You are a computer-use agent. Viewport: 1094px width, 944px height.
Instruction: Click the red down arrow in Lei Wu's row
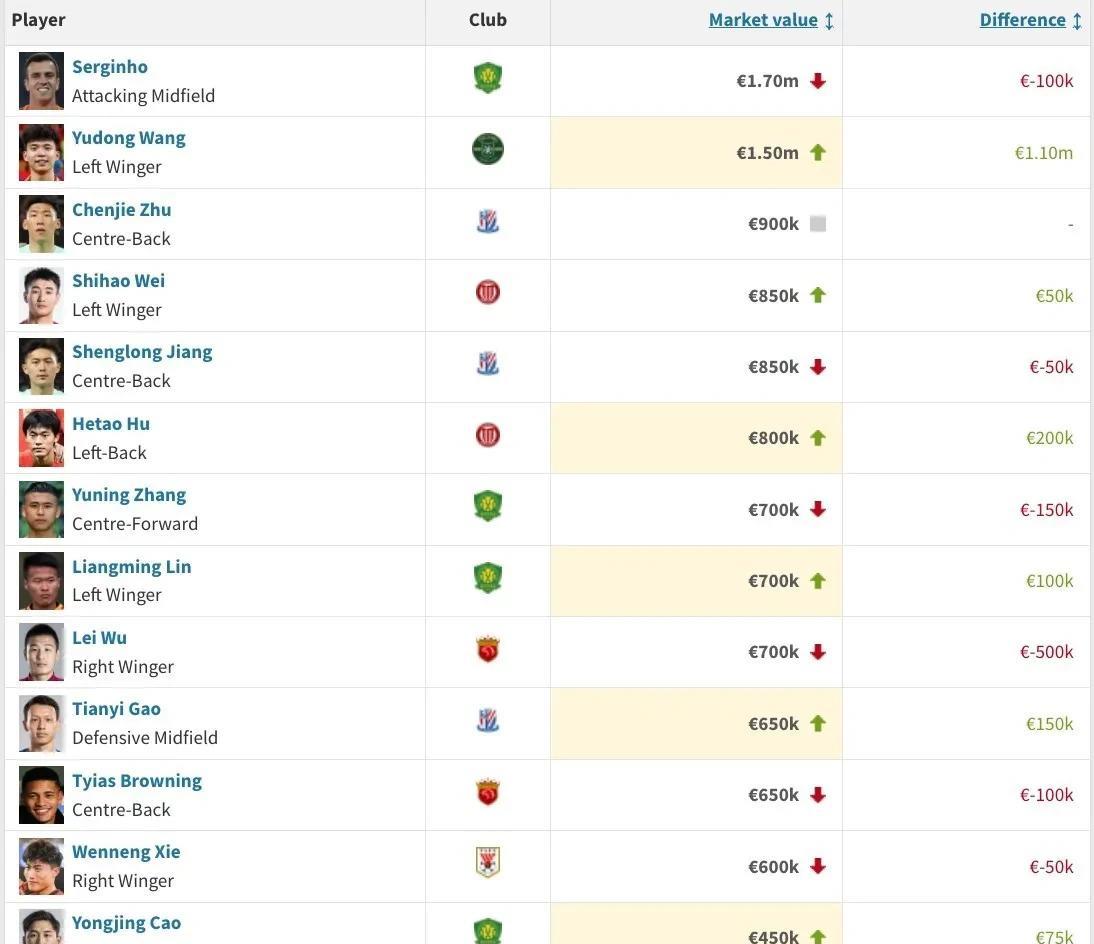pyautogui.click(x=818, y=652)
